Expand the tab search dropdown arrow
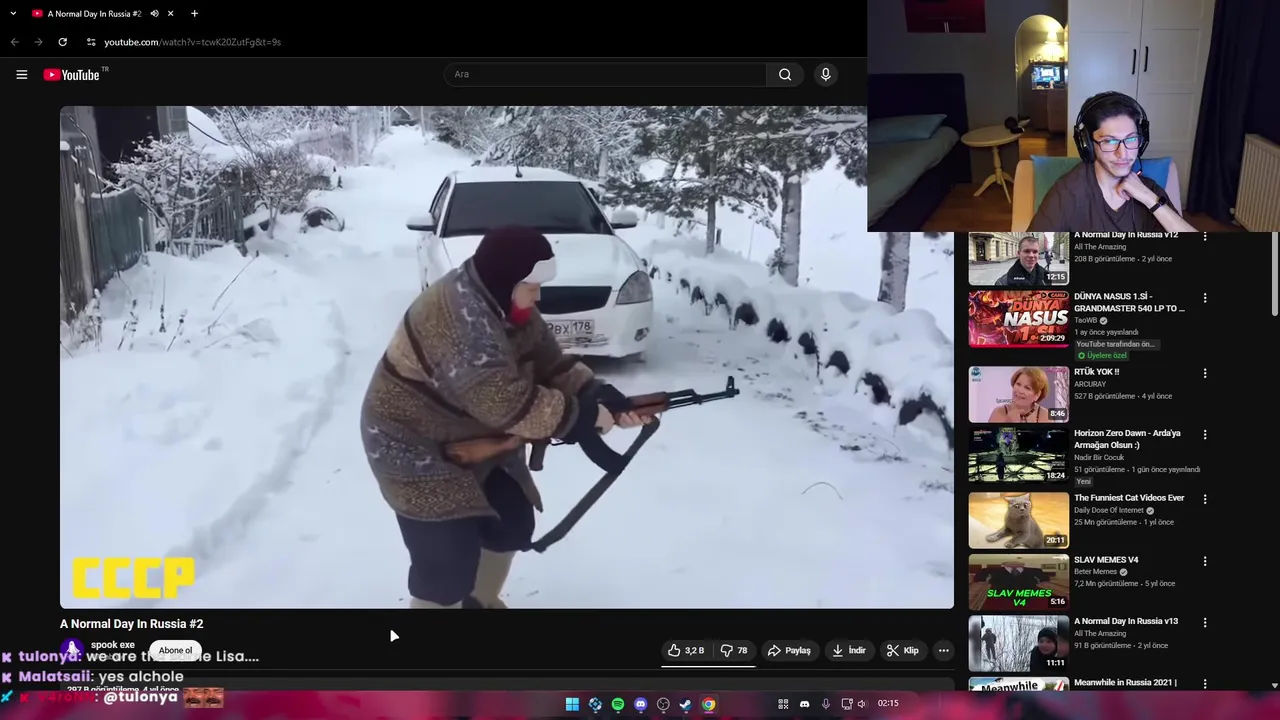The width and height of the screenshot is (1280, 720). 13,14
